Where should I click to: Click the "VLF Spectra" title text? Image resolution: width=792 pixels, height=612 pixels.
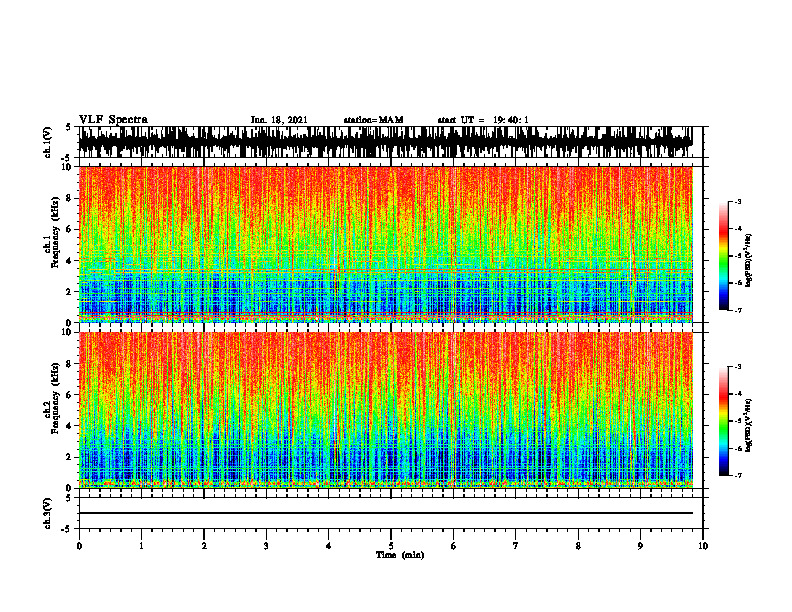click(x=113, y=119)
